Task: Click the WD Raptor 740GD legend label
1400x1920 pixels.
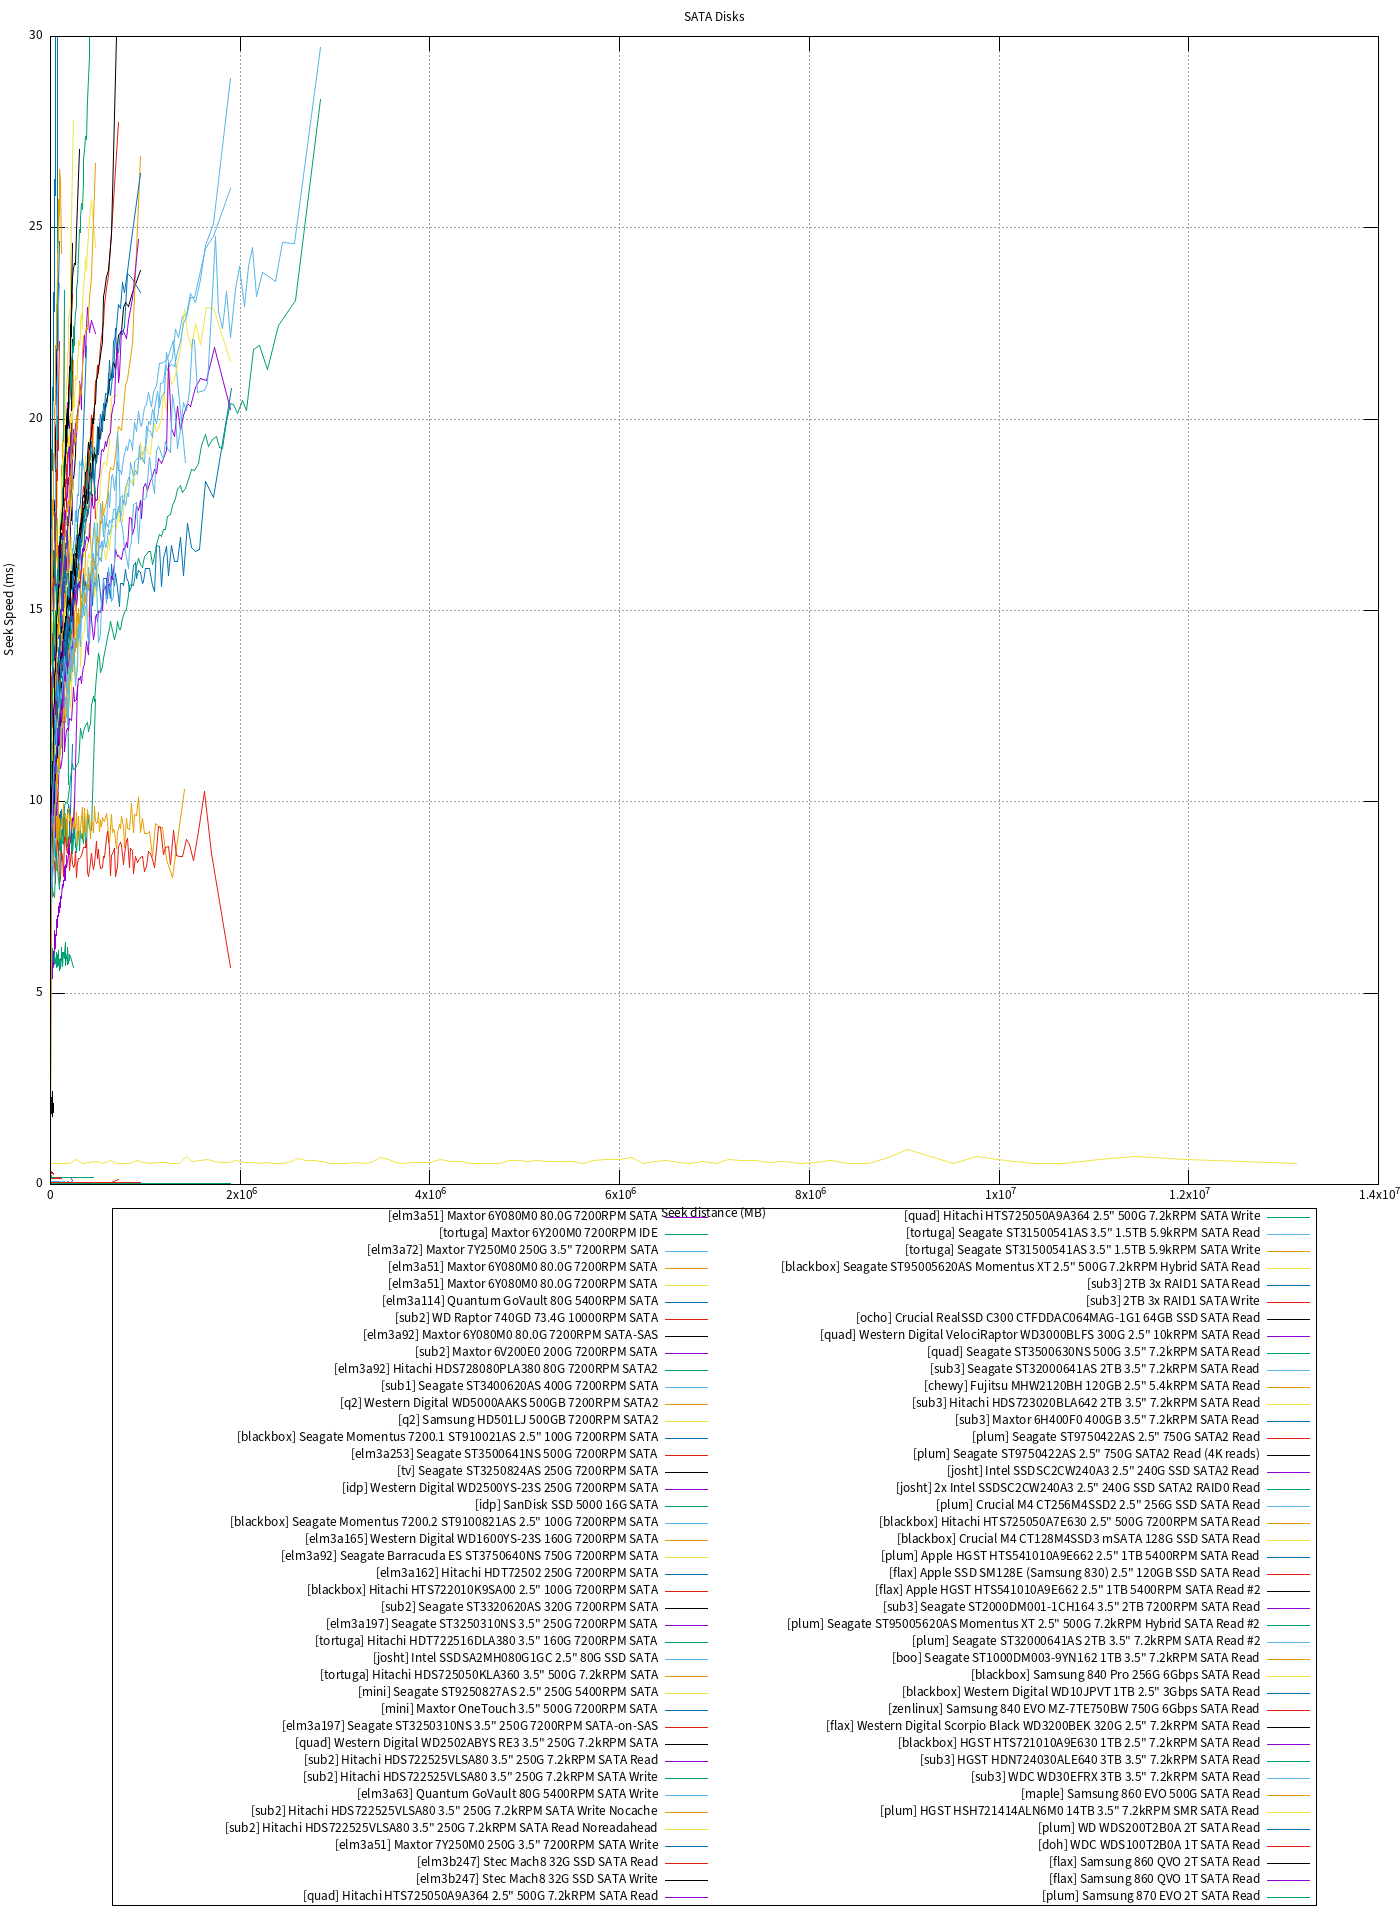Action: 526,1318
